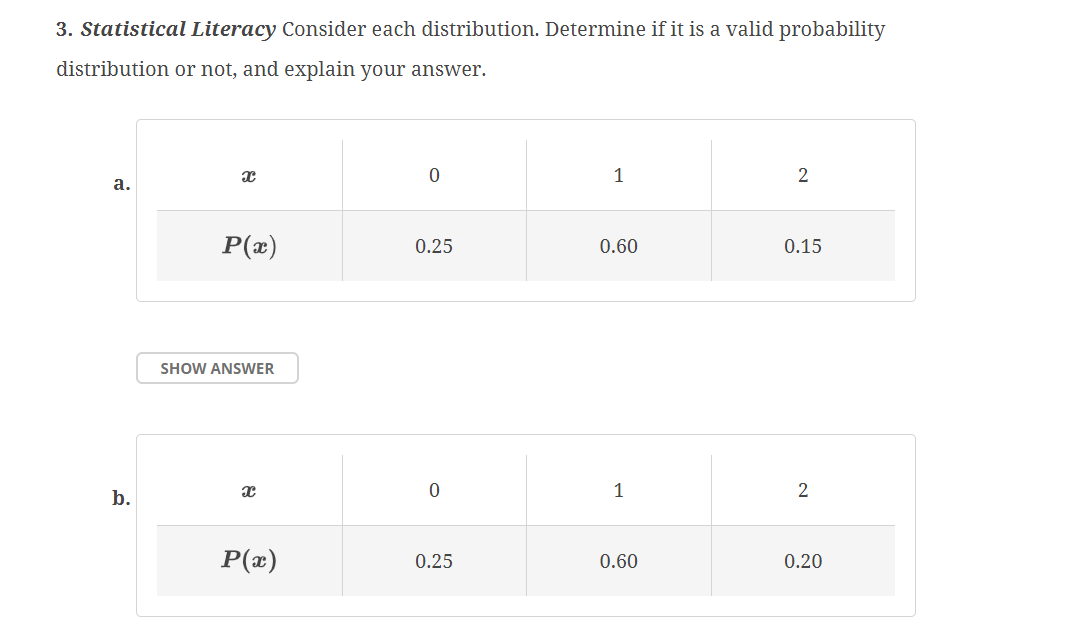1073x643 pixels.
Task: Select the column value 0 in table a
Action: [433, 175]
